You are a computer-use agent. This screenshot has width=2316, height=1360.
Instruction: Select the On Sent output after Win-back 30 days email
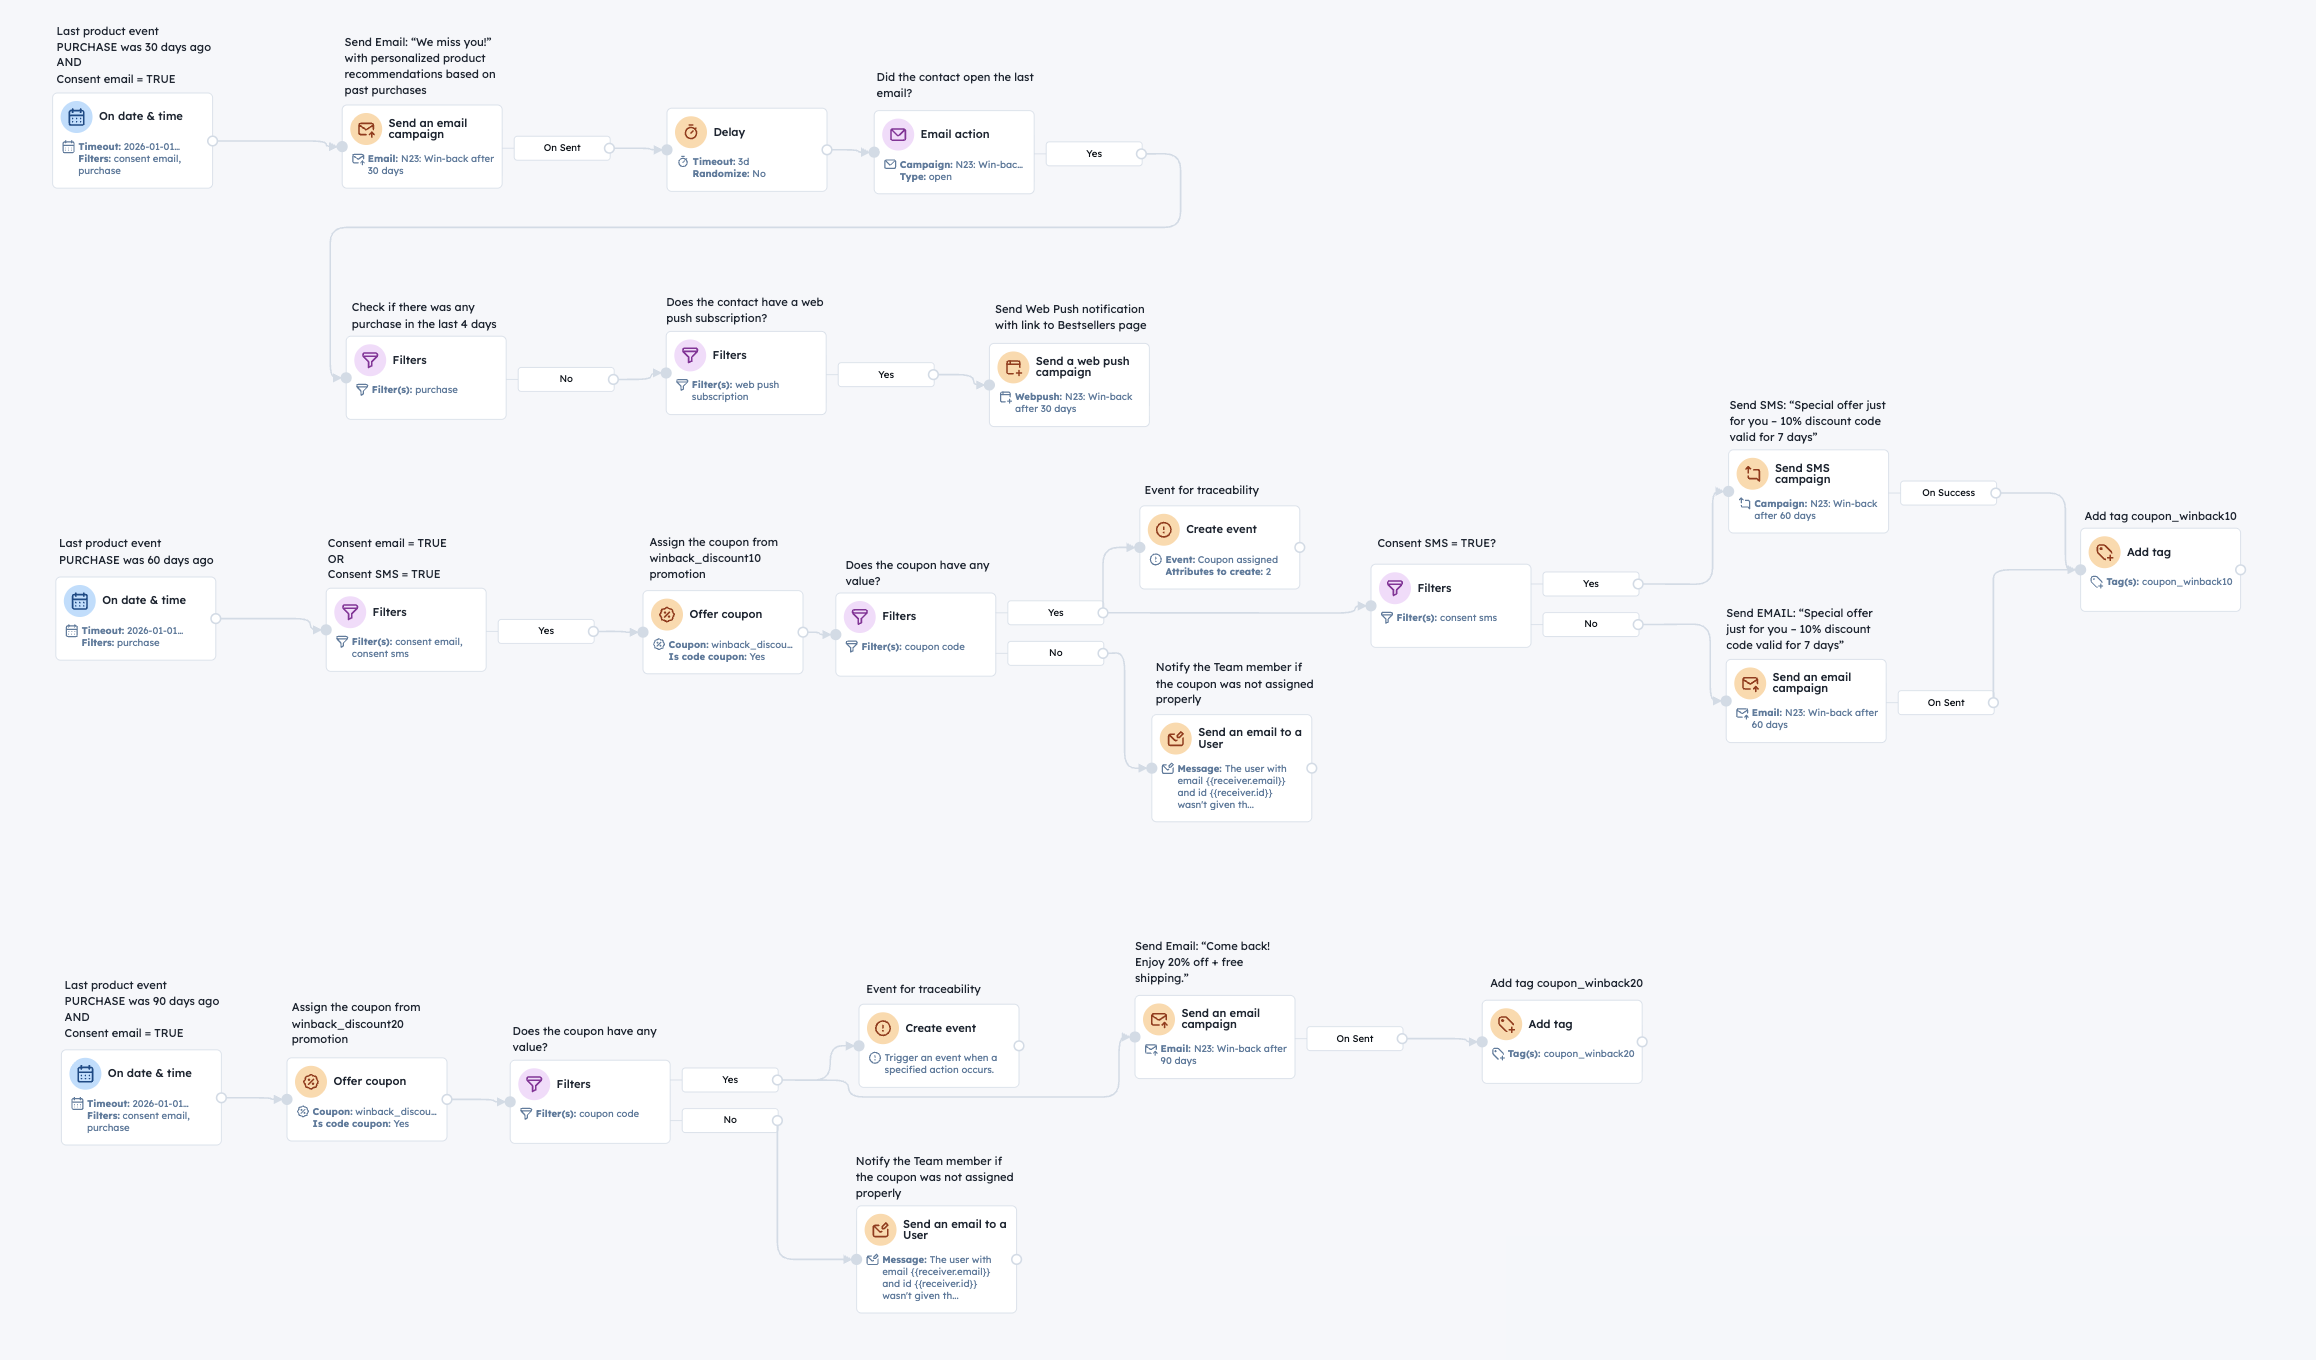[562, 148]
